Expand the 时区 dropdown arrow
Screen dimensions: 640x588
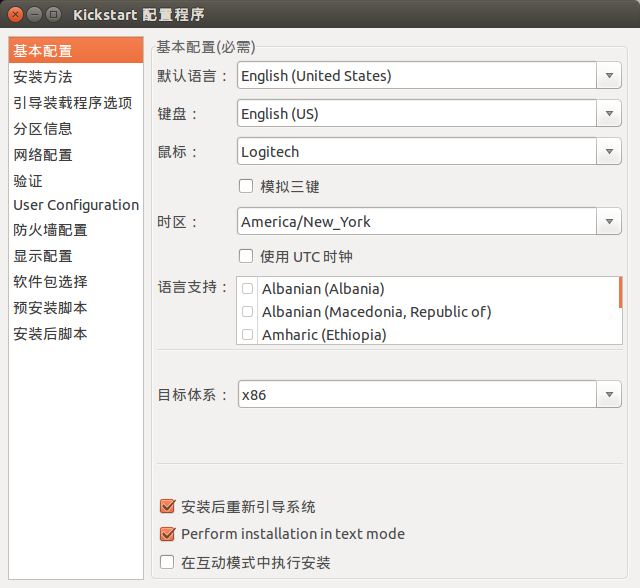point(609,222)
